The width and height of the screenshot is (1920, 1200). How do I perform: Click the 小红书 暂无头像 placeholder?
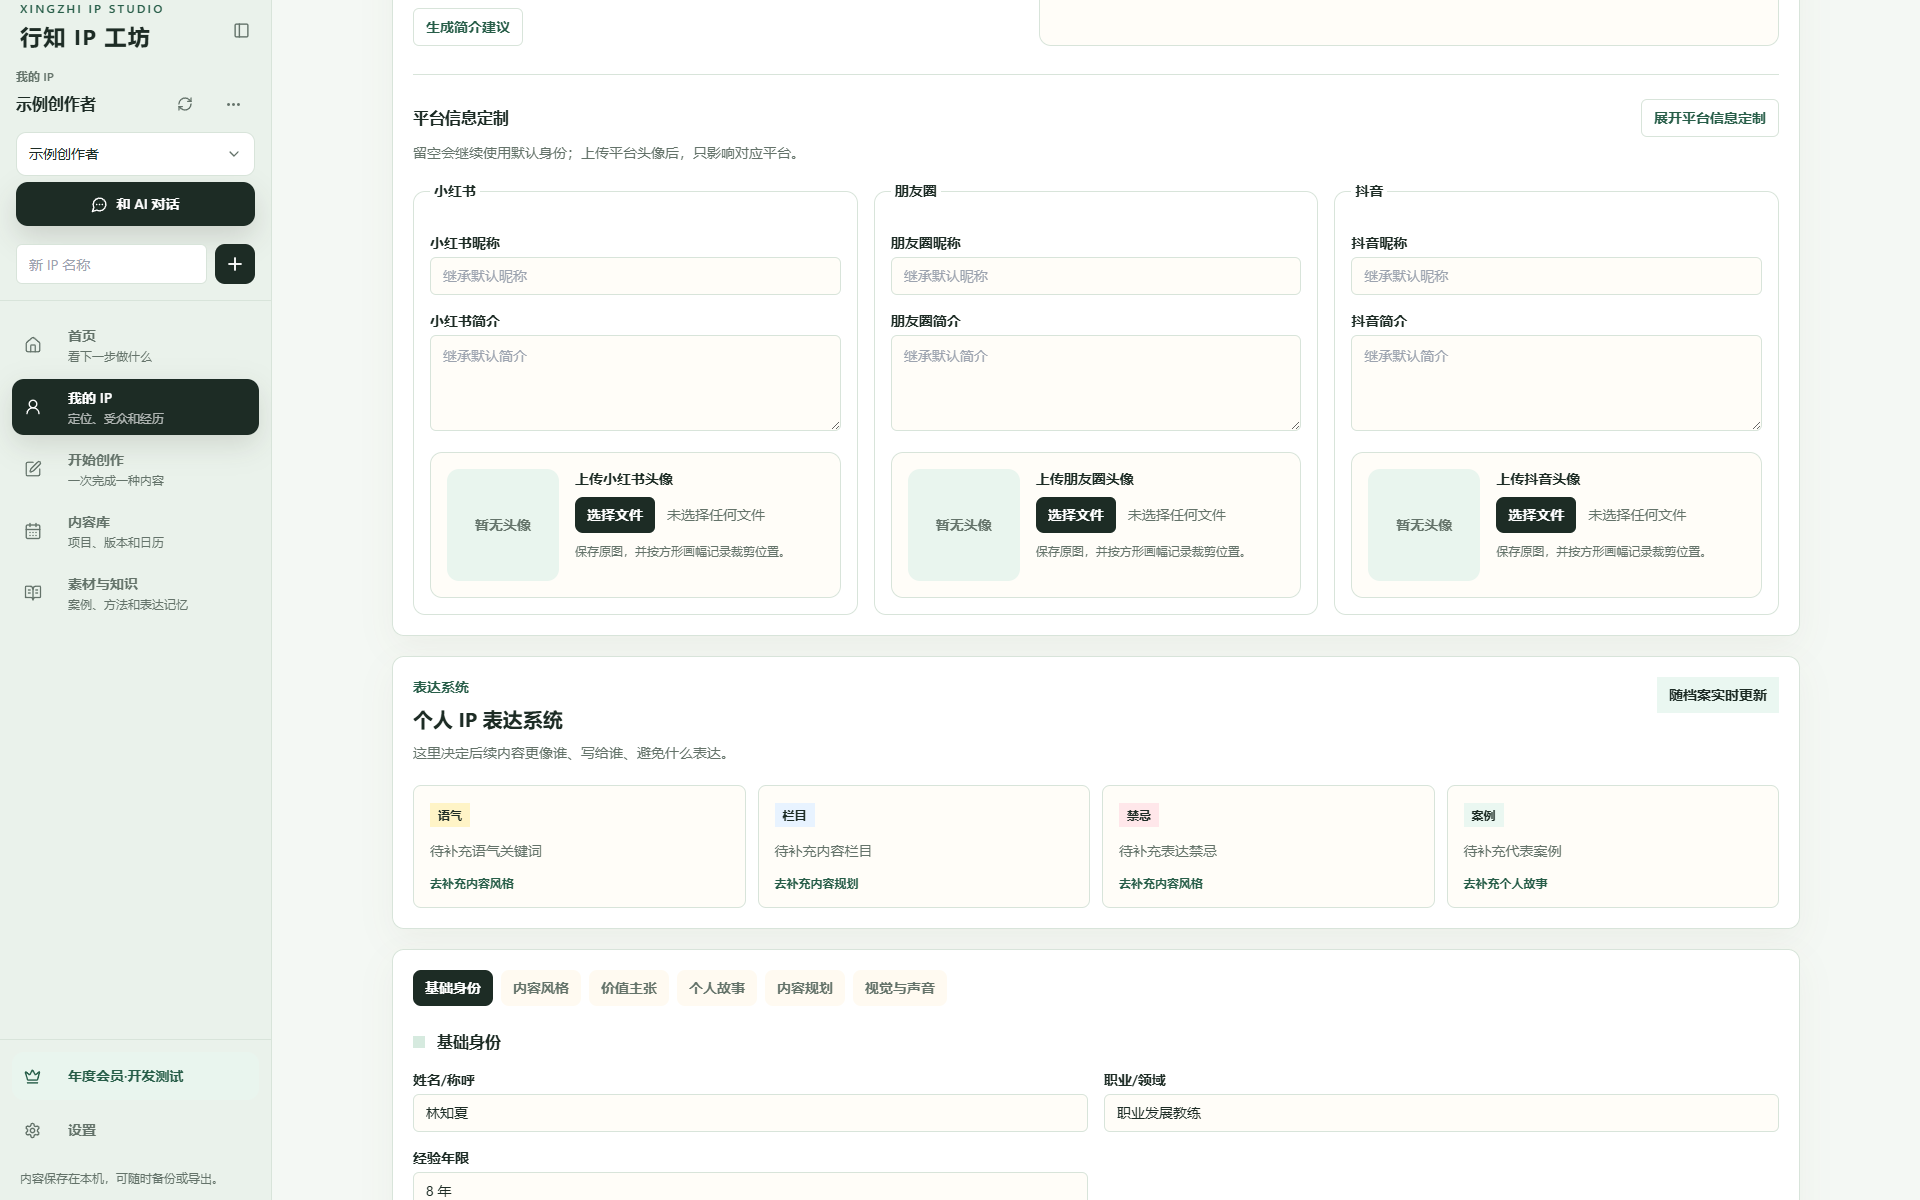click(x=503, y=525)
